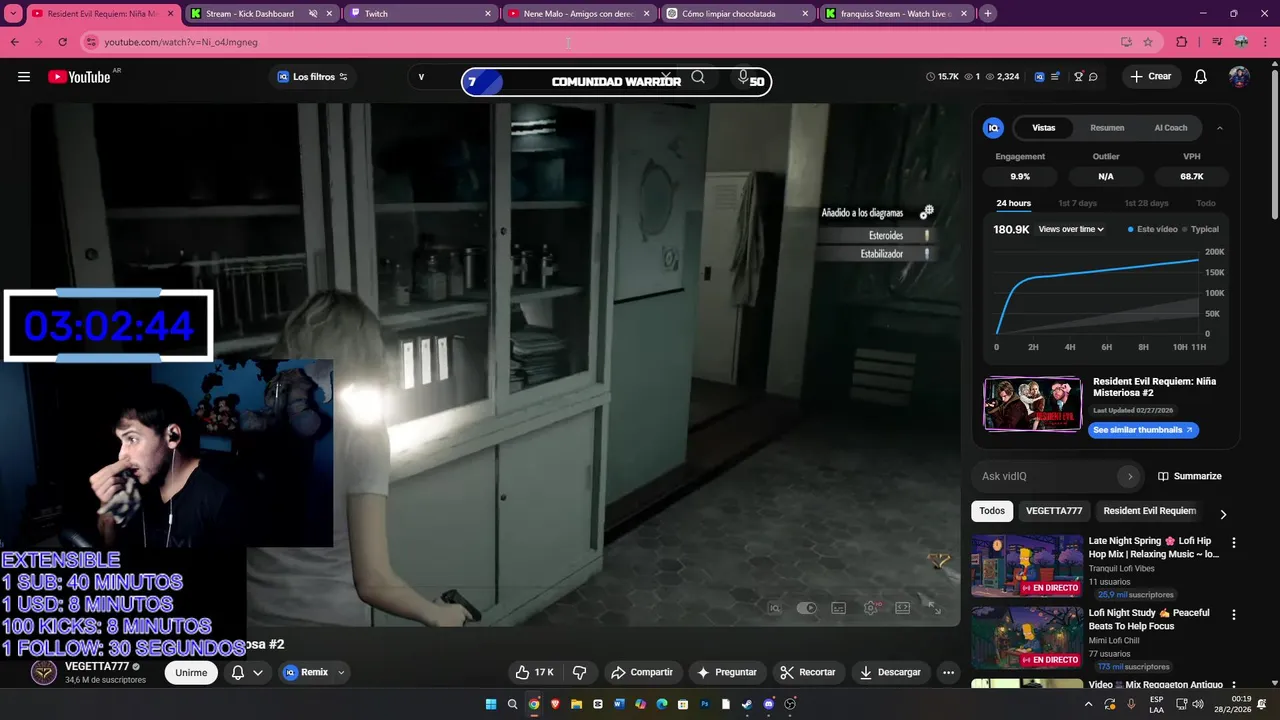The height and width of the screenshot is (720, 1280).
Task: Bookmark this page with star icon
Action: tap(1147, 42)
